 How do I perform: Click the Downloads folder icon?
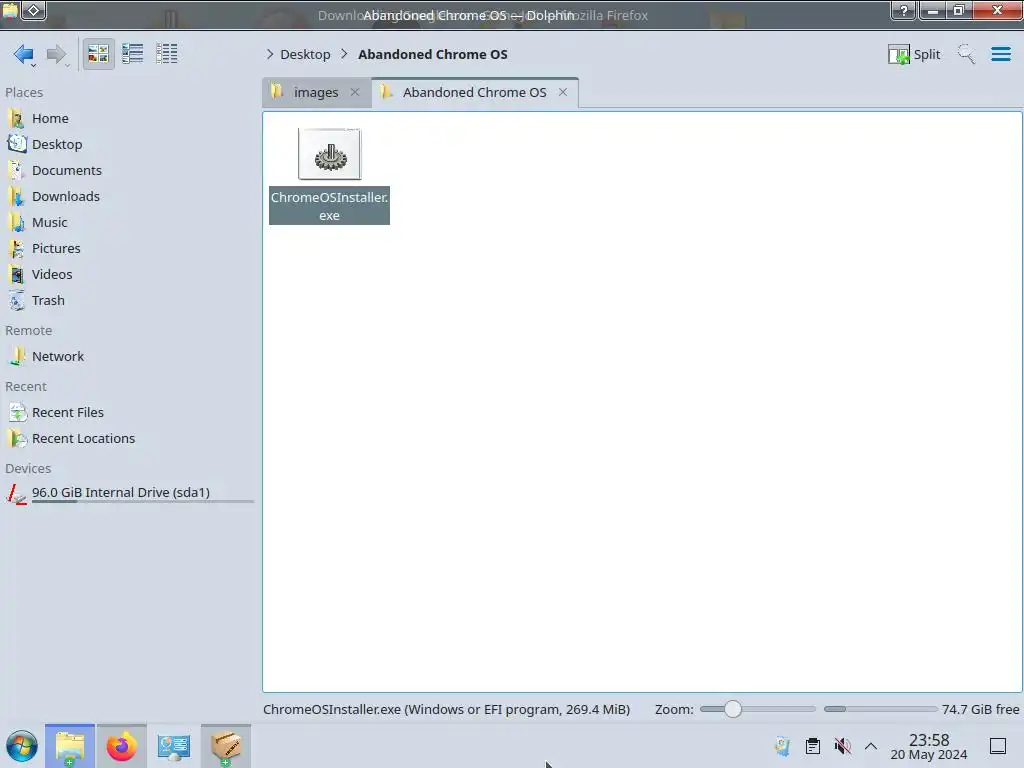[17, 197]
